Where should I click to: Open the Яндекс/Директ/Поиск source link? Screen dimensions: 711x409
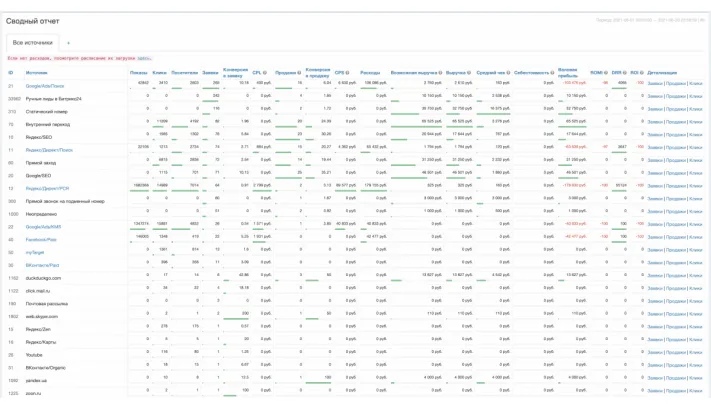[x=49, y=150]
